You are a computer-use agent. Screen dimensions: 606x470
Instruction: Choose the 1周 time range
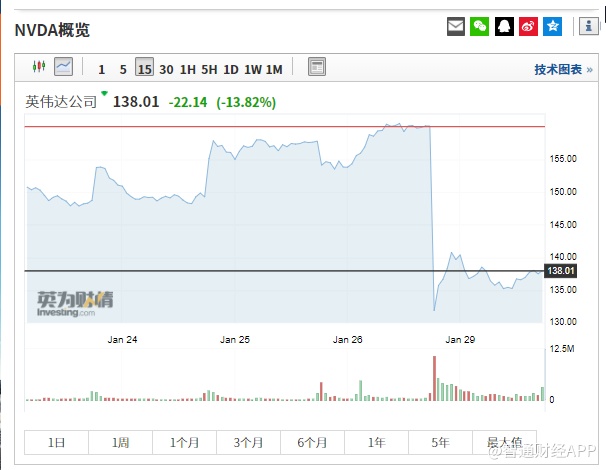121,442
